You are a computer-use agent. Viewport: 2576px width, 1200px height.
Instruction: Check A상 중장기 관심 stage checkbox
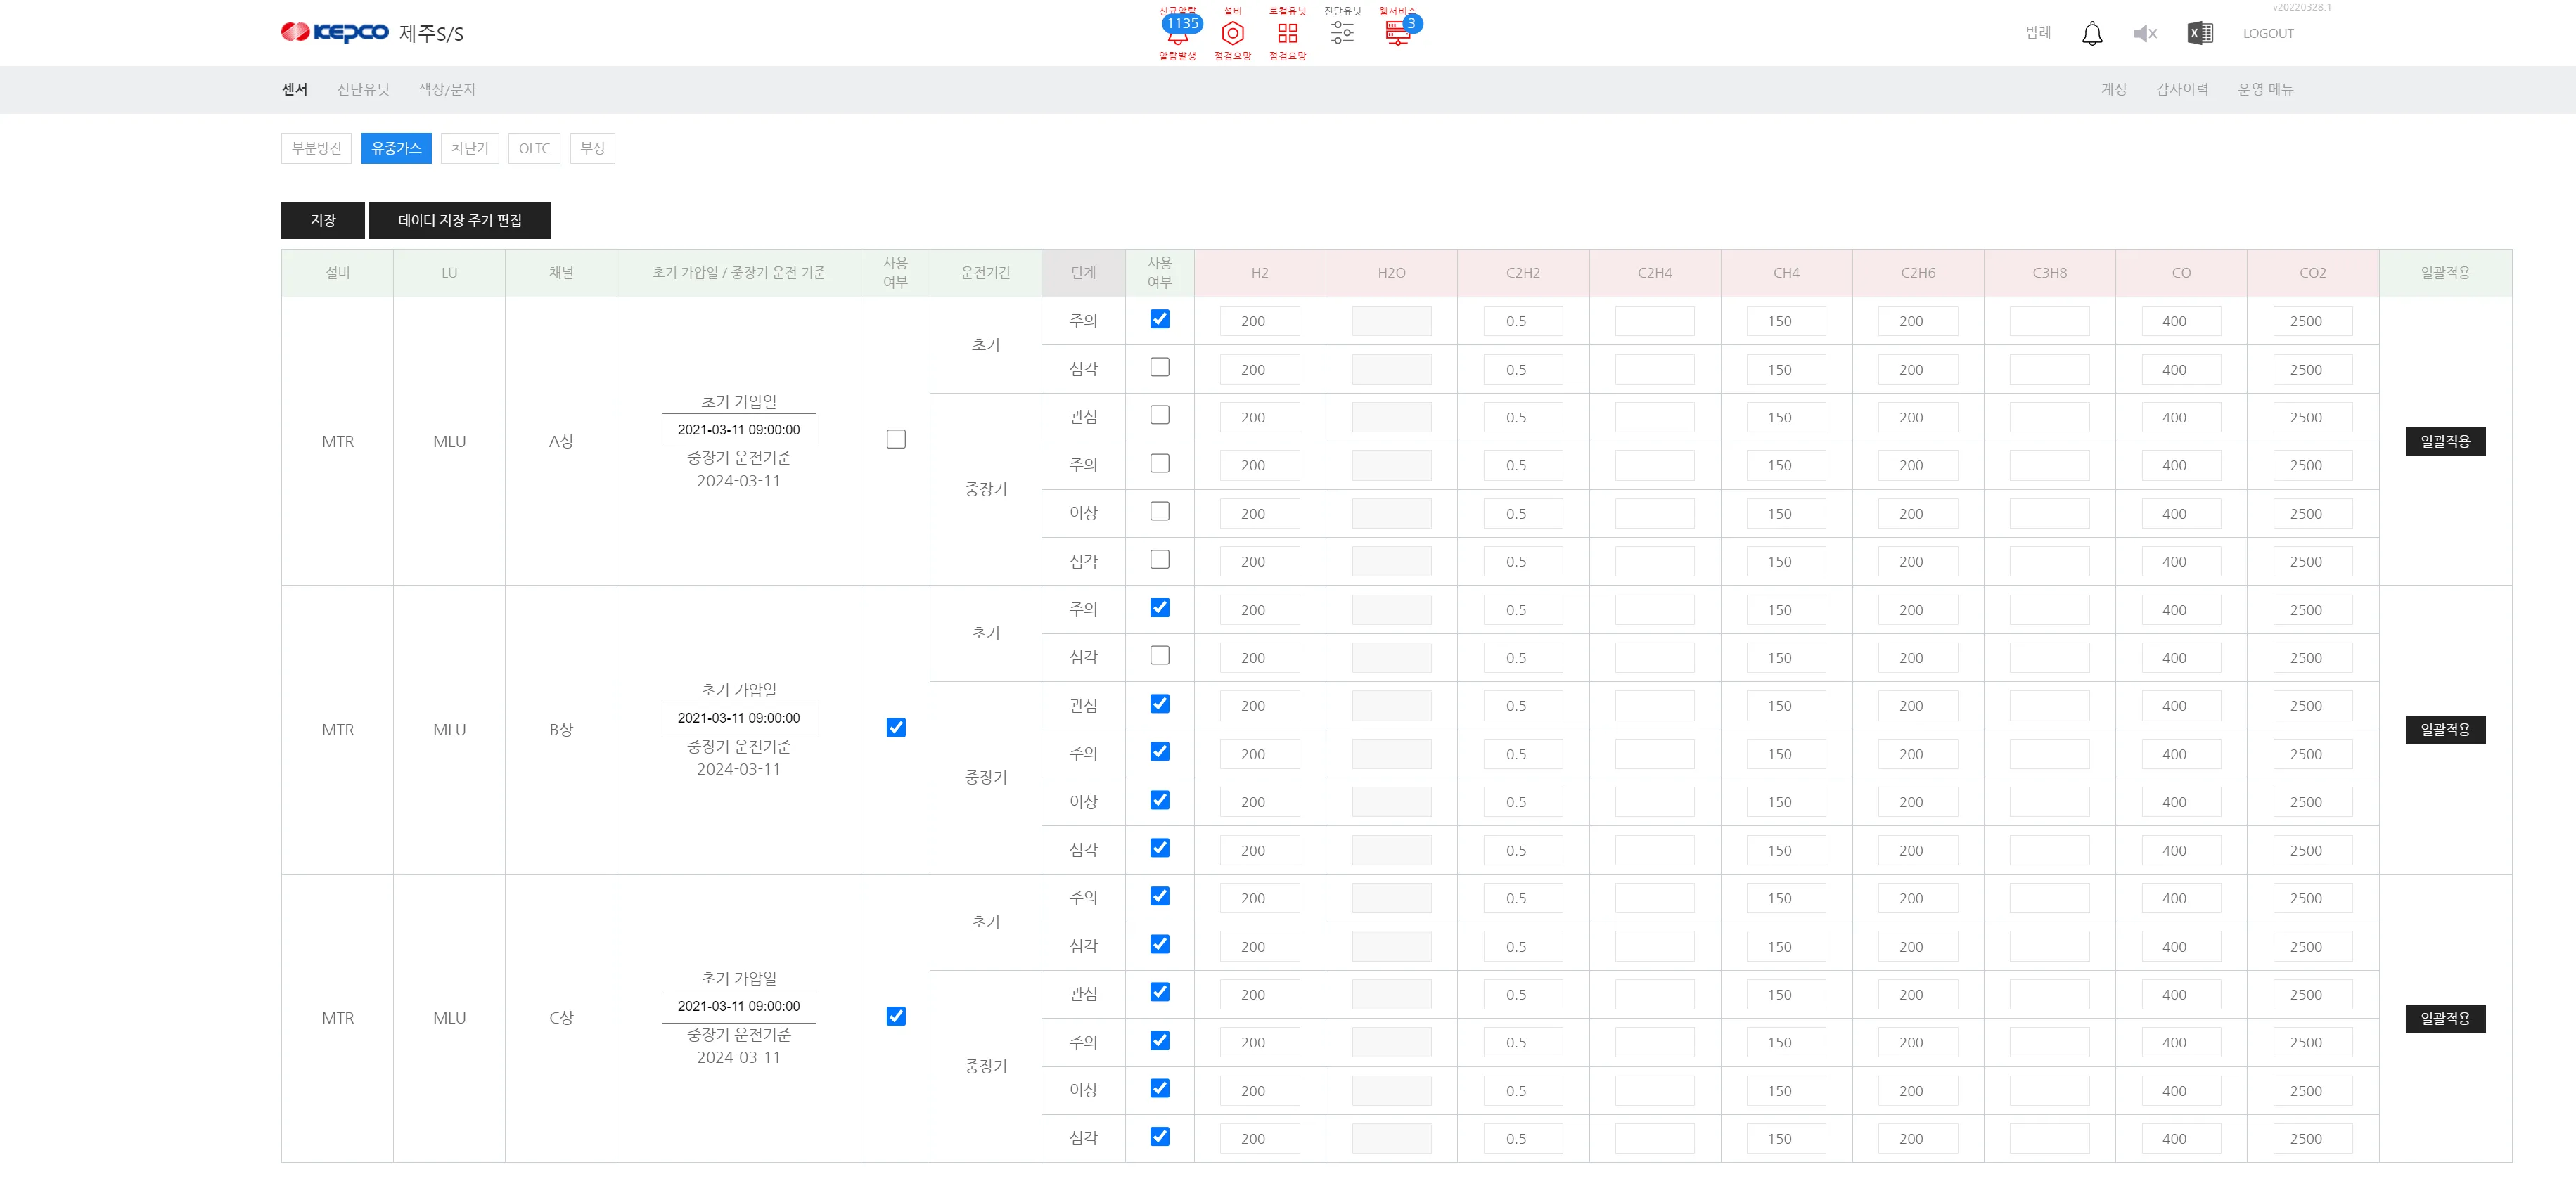click(x=1159, y=414)
